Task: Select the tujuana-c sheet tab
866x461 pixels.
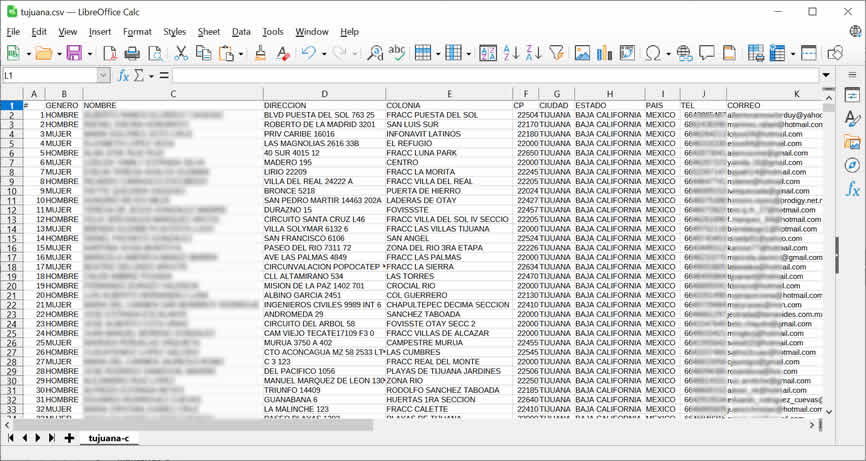Action: click(109, 438)
